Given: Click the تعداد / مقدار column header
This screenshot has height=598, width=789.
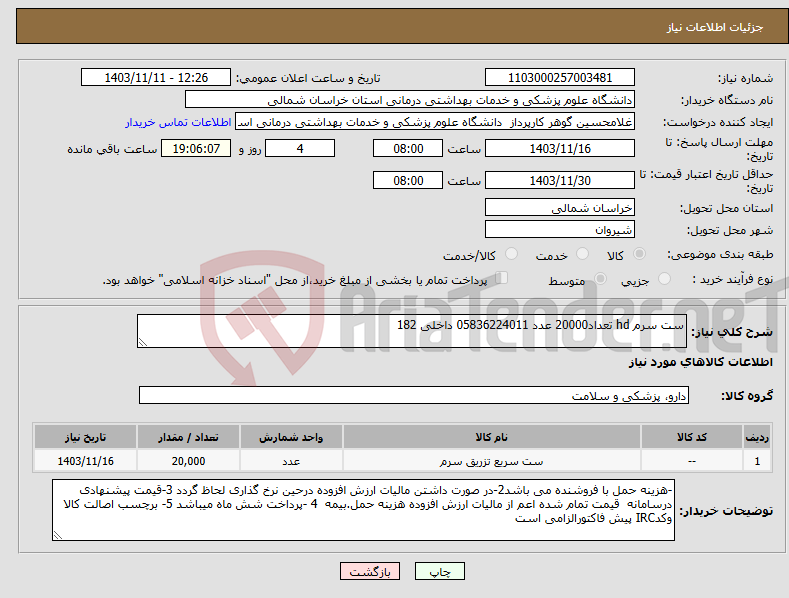Looking at the screenshot, I should (x=188, y=437).
